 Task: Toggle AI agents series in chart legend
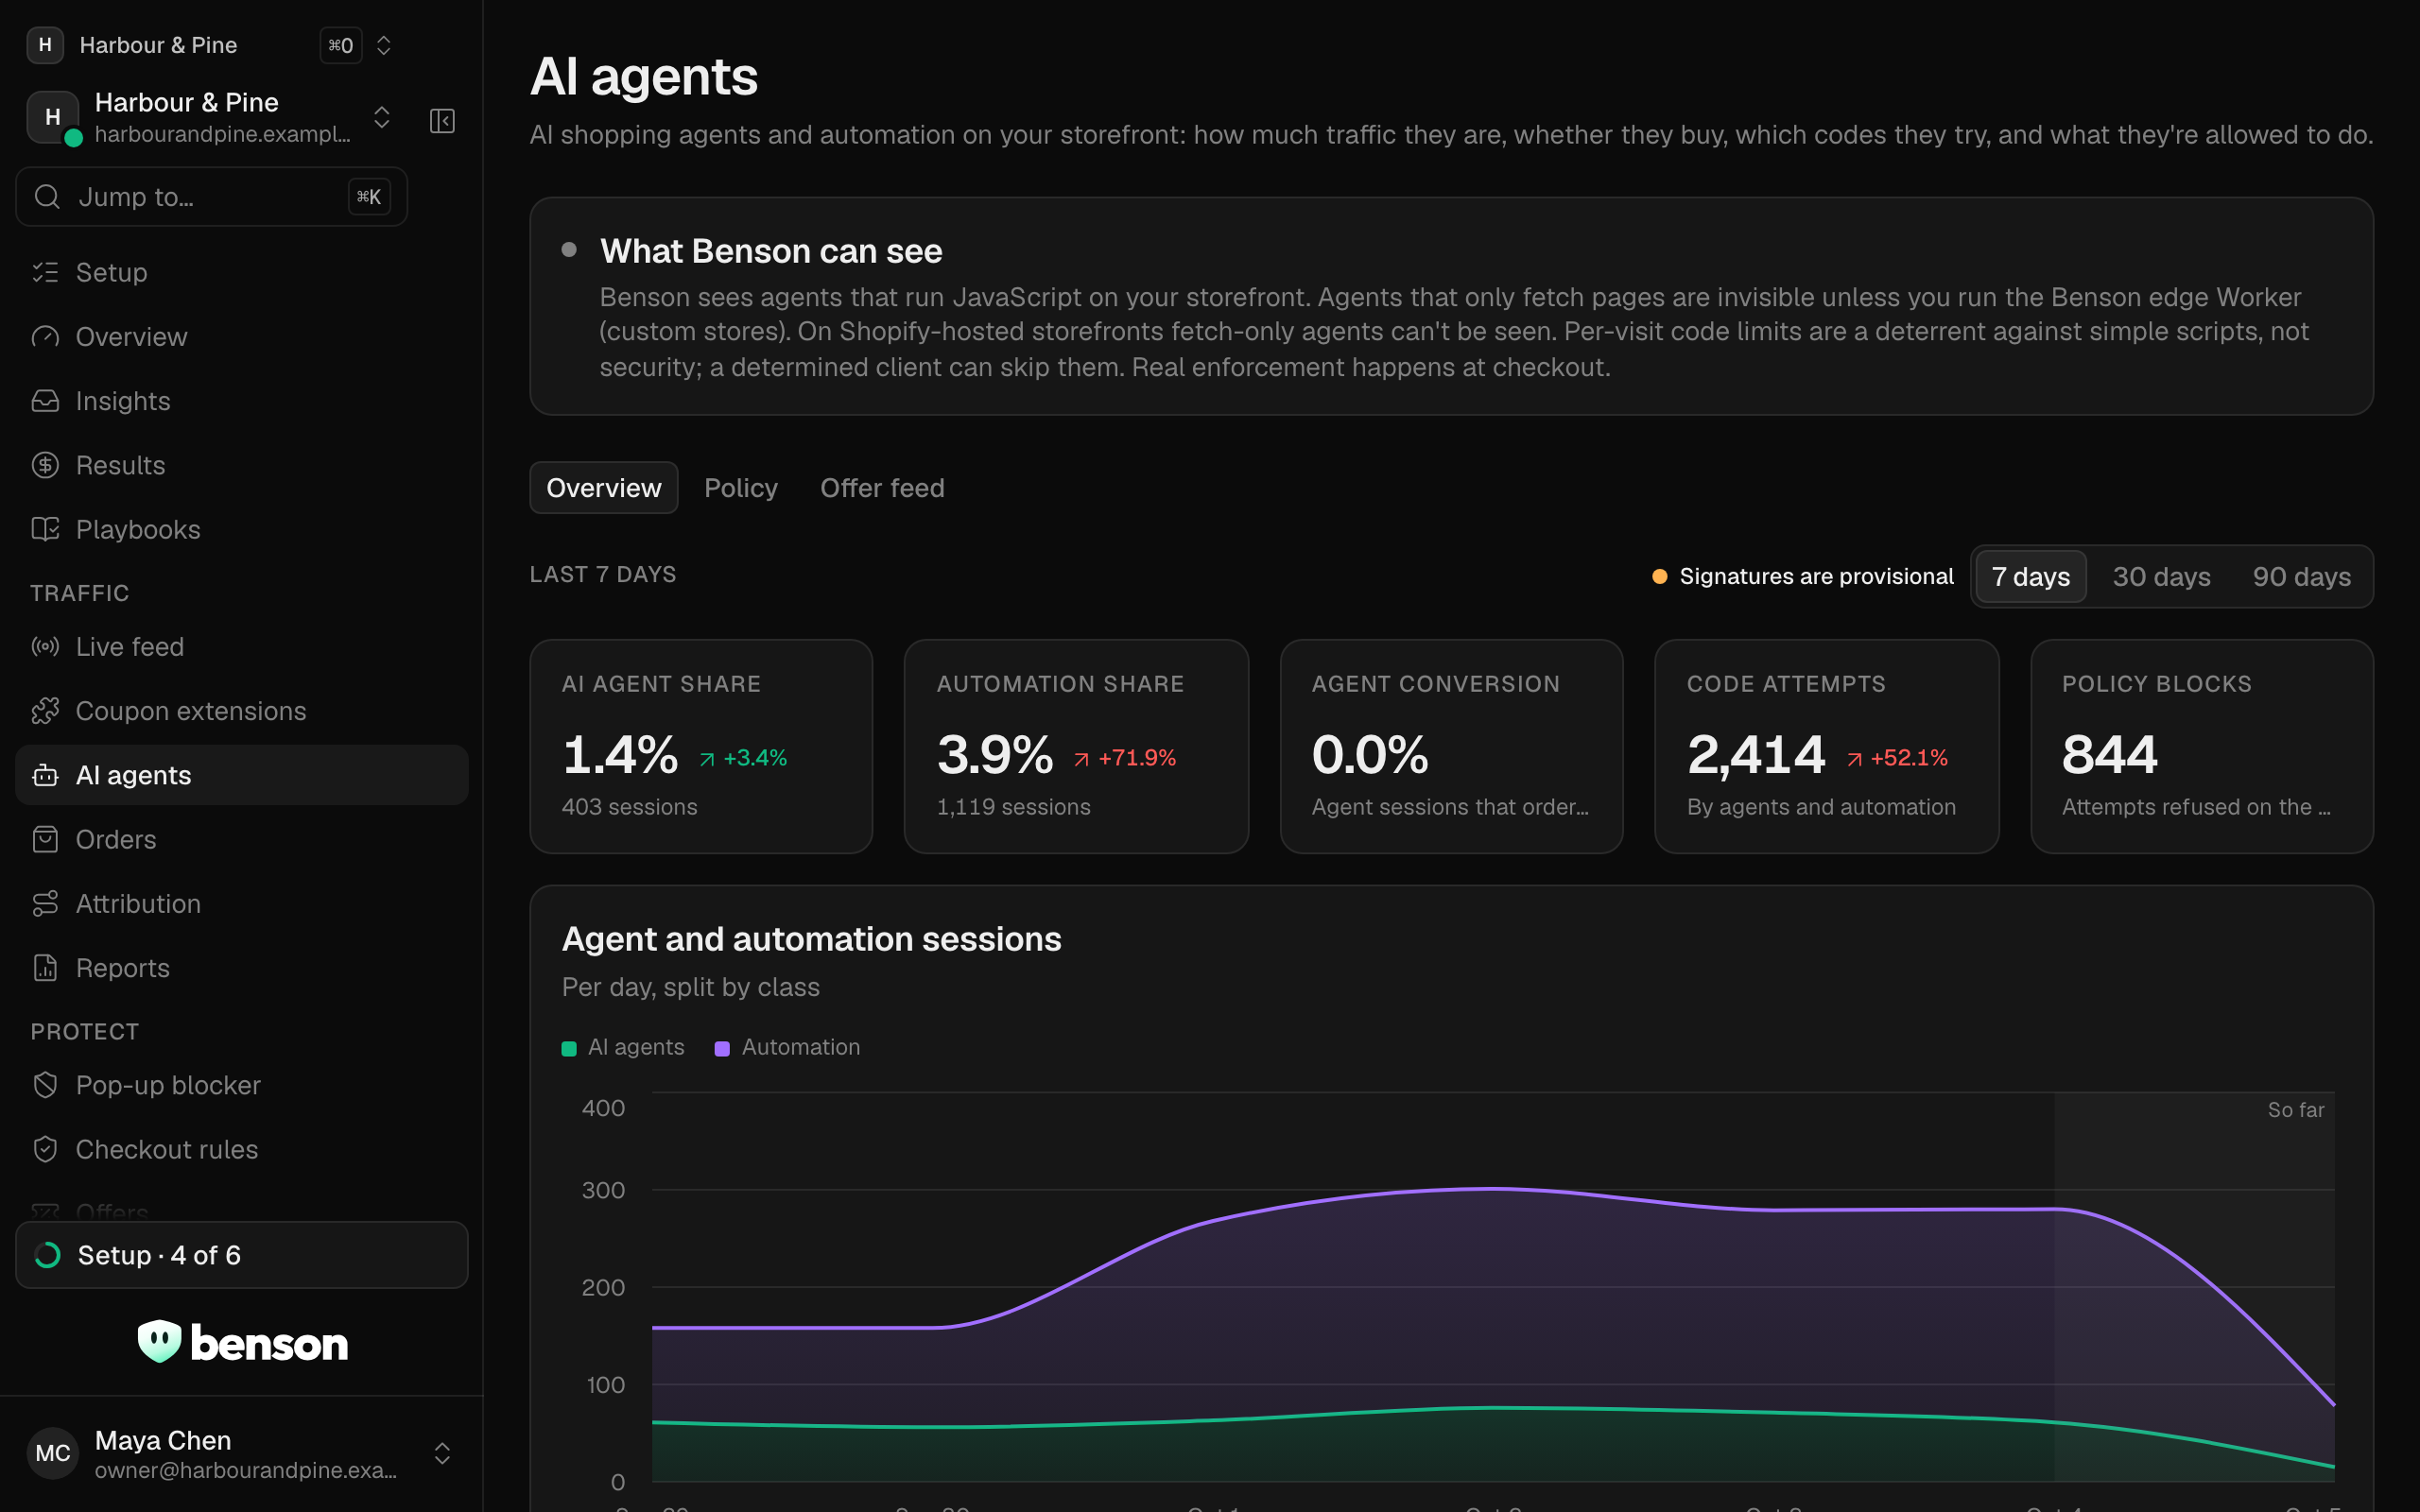[623, 1047]
